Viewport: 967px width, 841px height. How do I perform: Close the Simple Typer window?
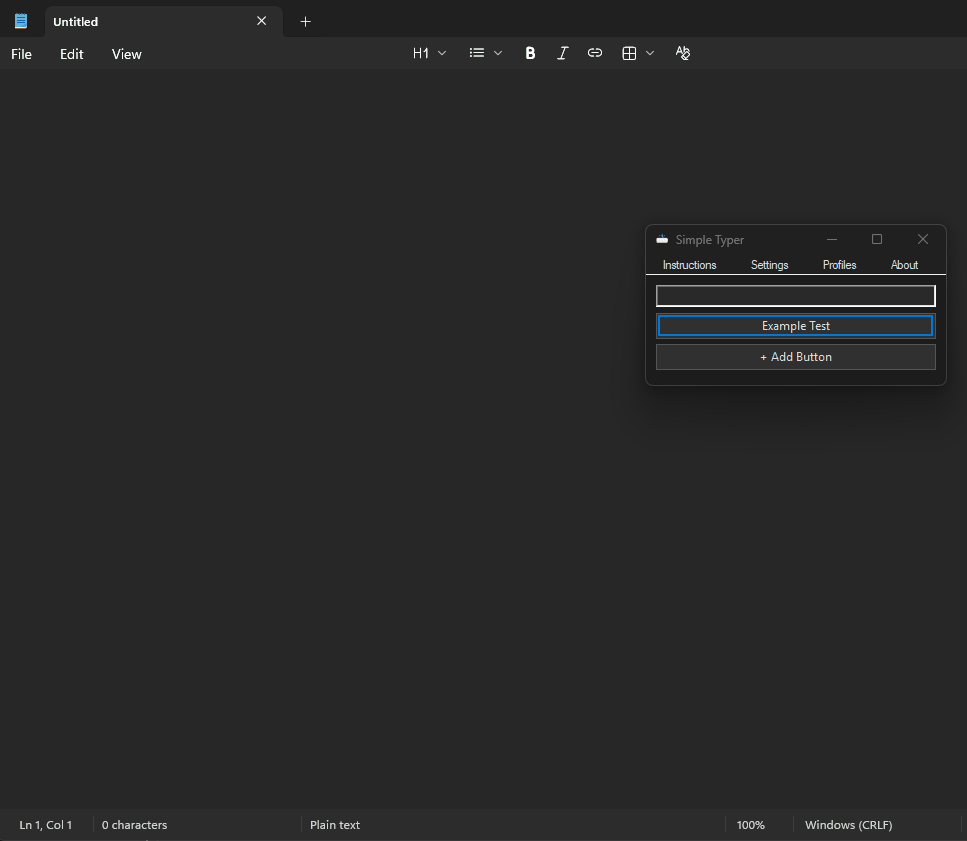923,239
